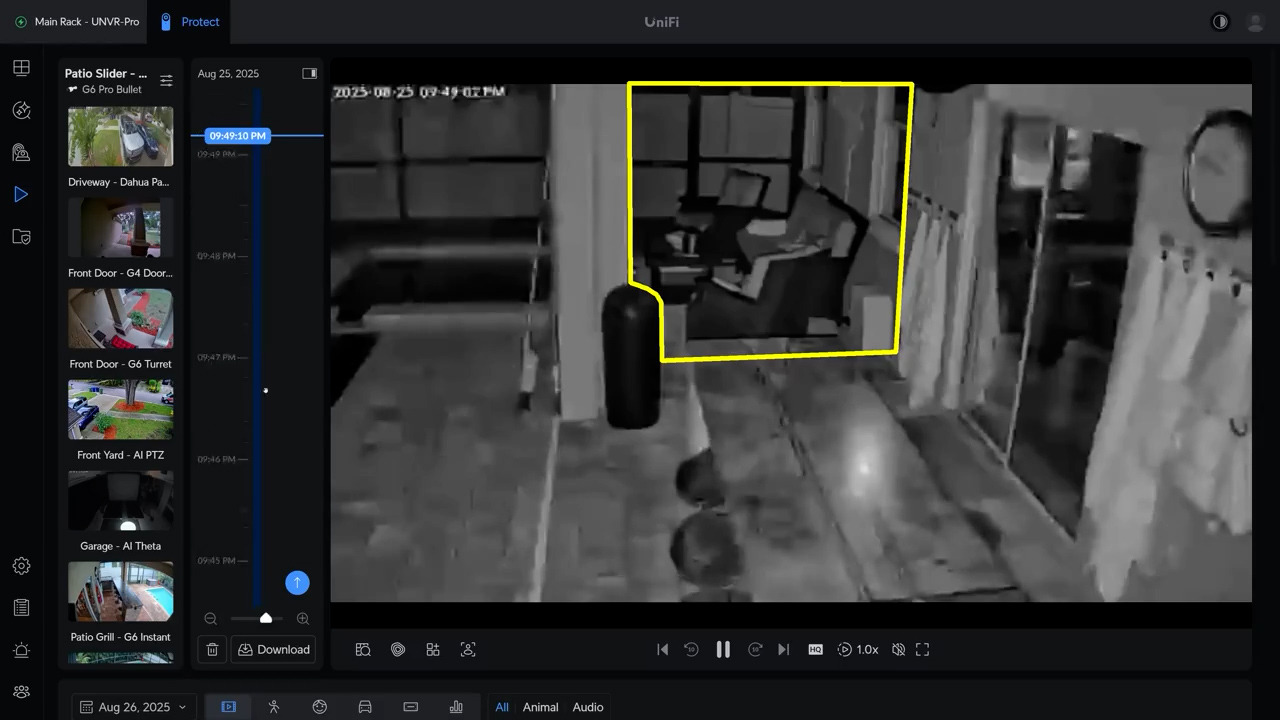1280x720 pixels.
Task: Click the timeline zoom in magnifier
Action: tap(303, 619)
